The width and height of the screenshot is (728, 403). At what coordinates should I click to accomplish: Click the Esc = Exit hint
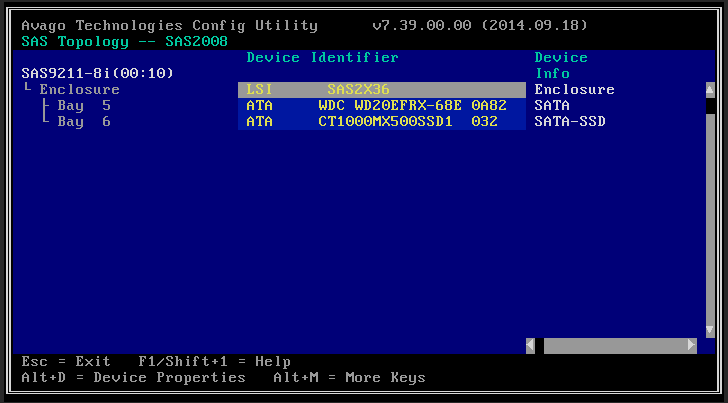[x=66, y=361]
